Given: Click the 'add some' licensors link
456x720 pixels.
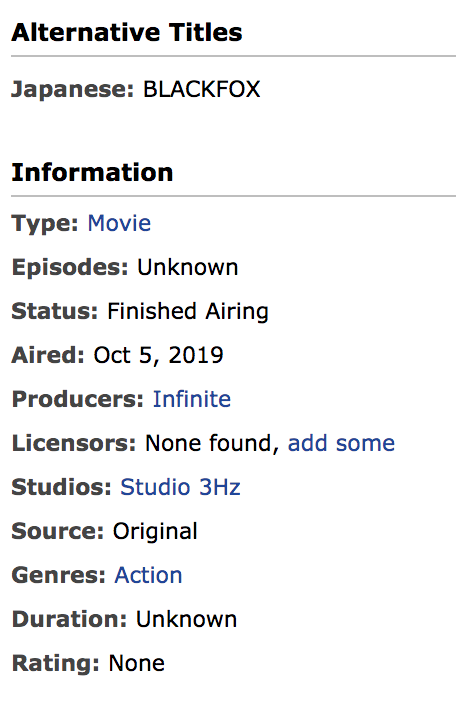Looking at the screenshot, I should 341,443.
